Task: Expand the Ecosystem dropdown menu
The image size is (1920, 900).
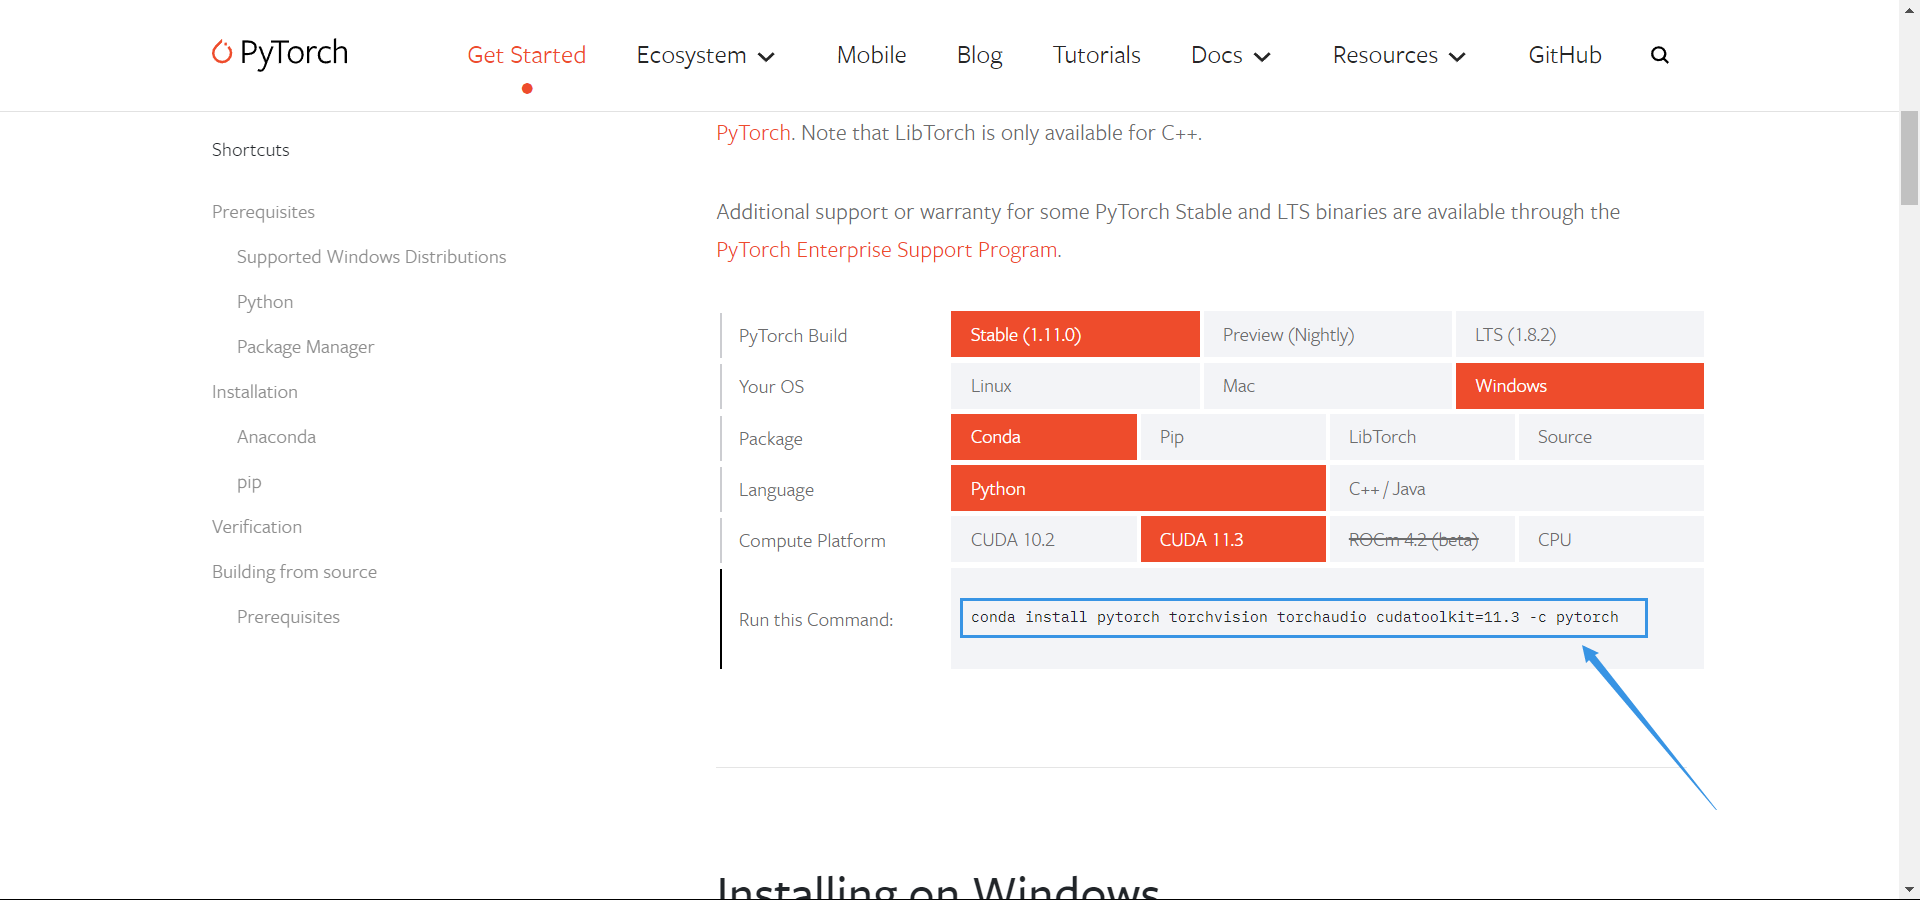Action: pos(706,55)
